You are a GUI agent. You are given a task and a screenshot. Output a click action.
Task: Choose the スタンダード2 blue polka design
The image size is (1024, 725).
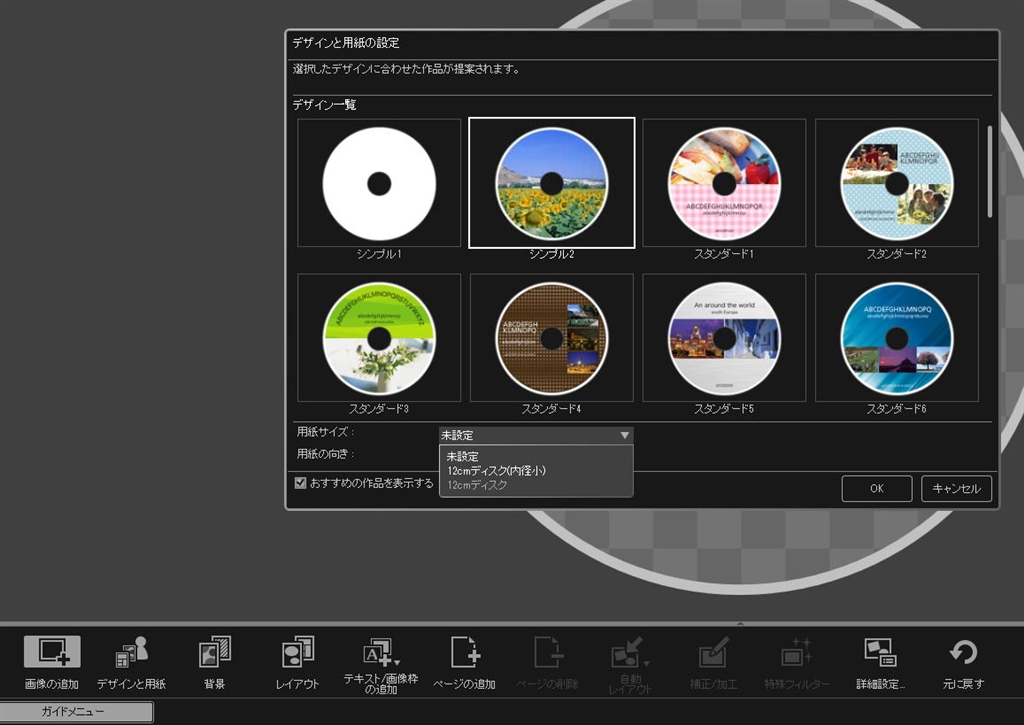coord(897,184)
